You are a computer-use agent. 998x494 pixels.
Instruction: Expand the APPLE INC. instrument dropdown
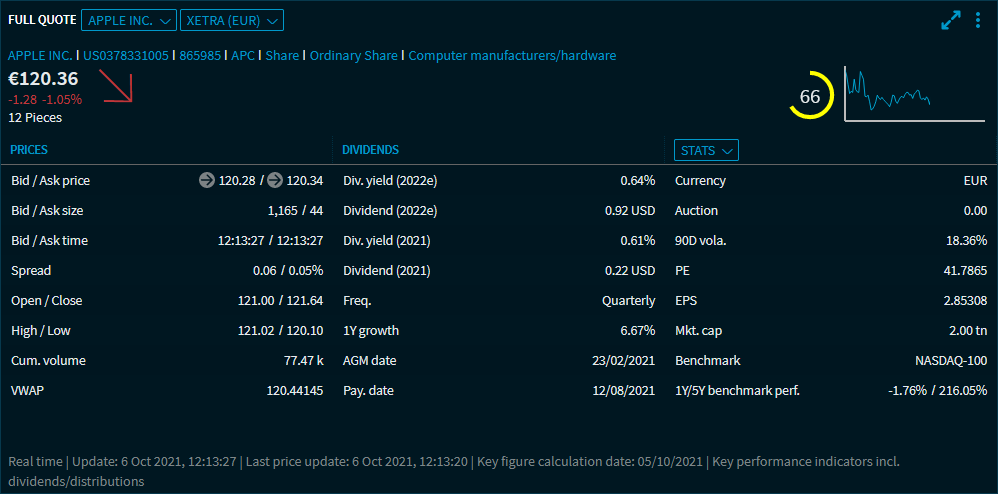(128, 20)
